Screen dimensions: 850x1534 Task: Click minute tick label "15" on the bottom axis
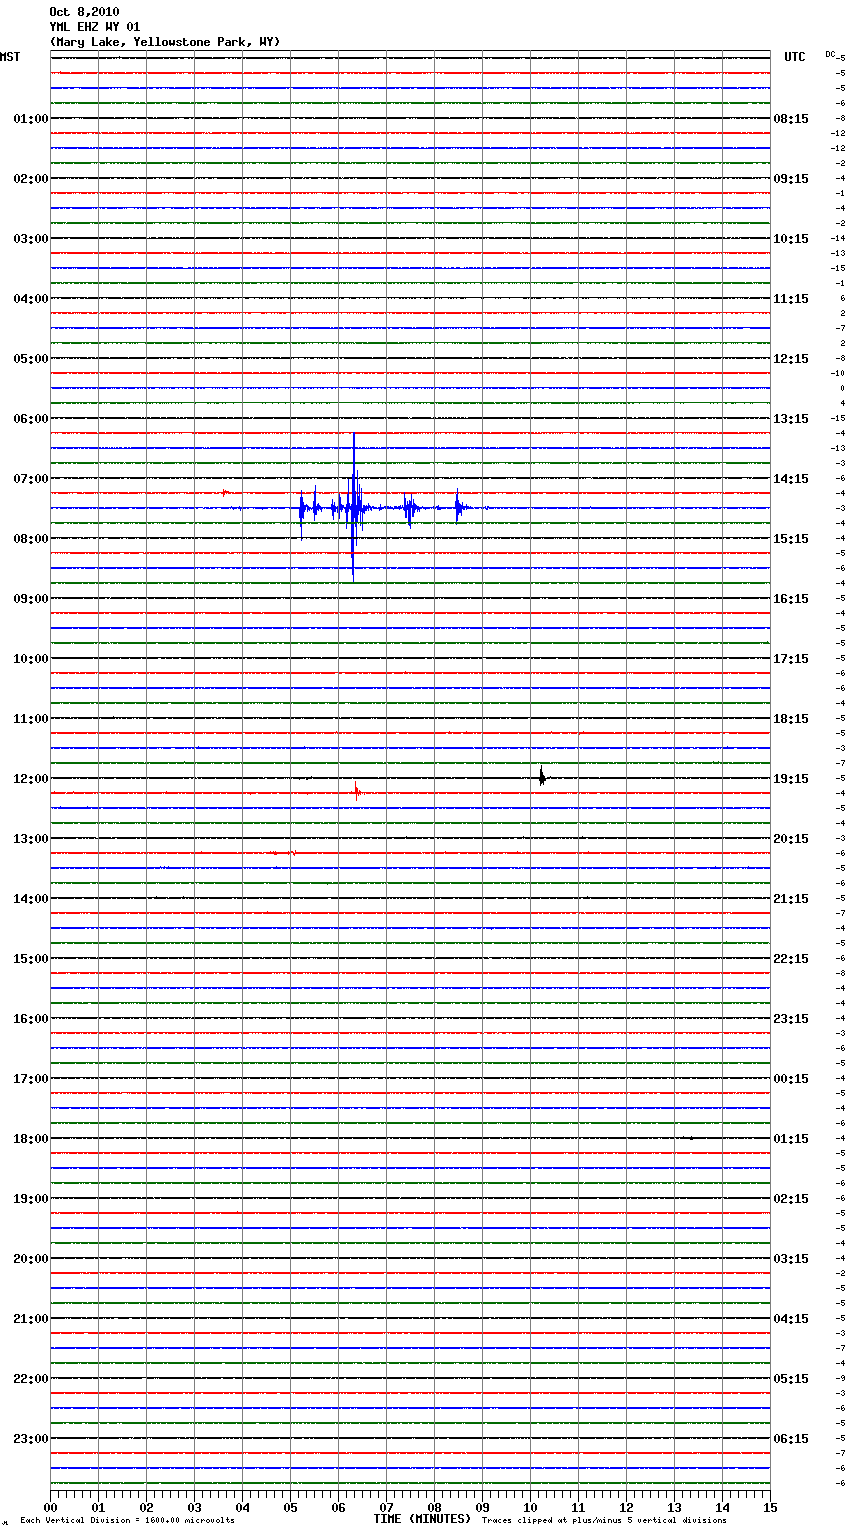(770, 1507)
